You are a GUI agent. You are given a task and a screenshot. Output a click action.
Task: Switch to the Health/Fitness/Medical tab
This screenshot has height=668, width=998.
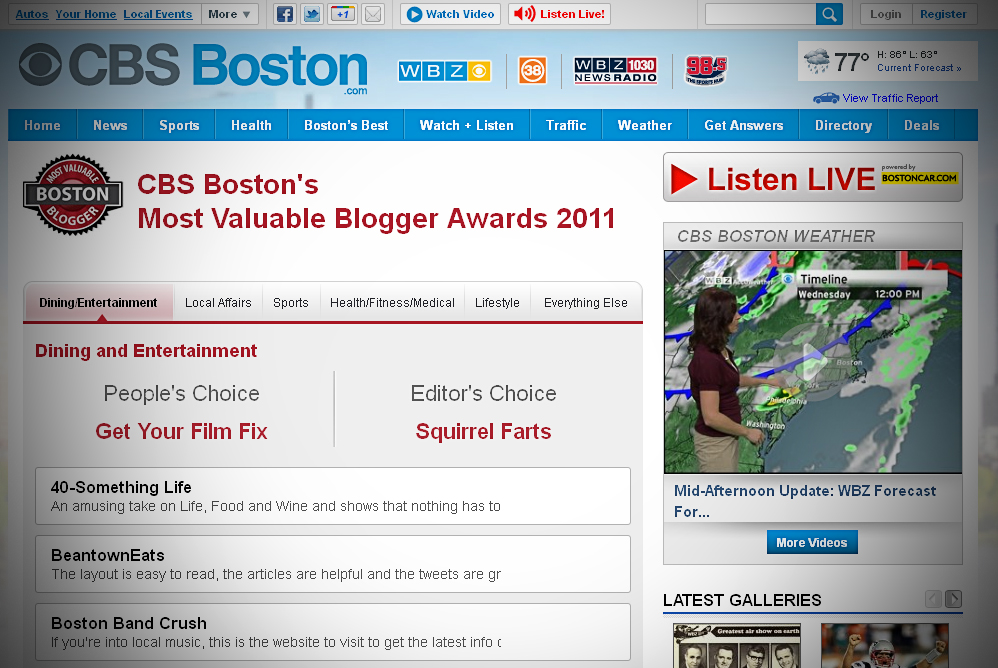tap(392, 303)
